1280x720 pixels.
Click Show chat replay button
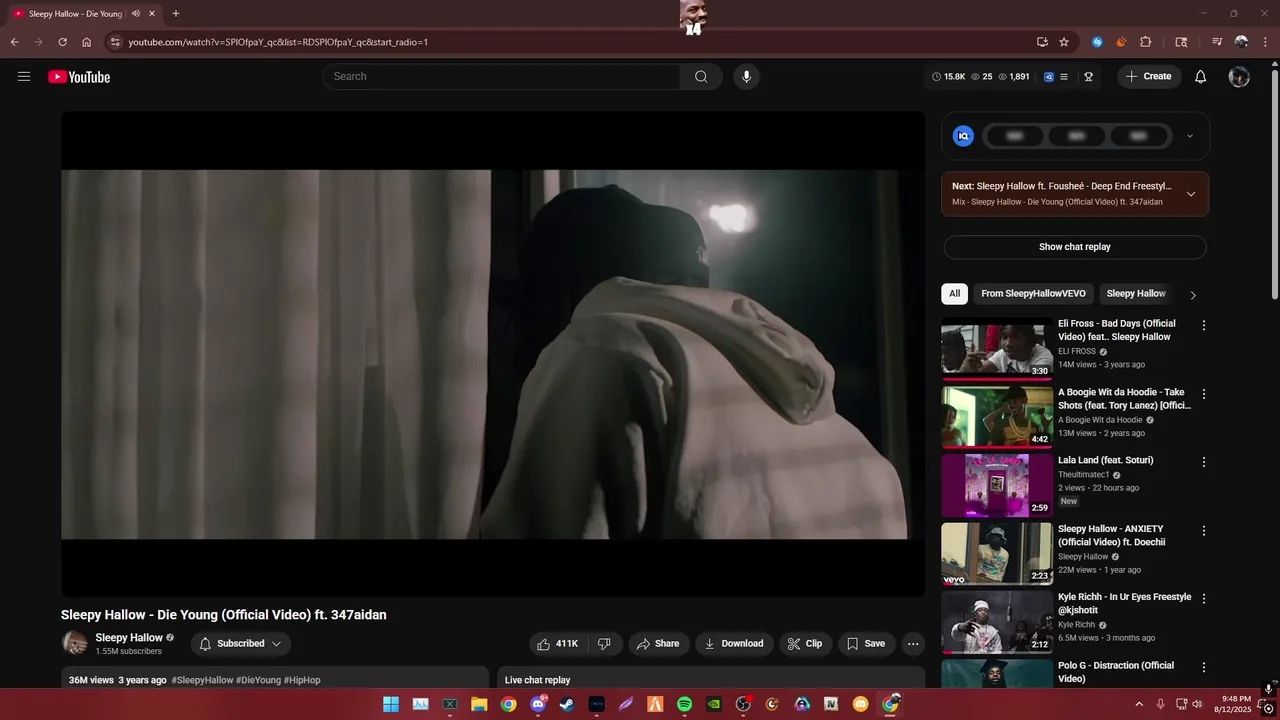[1075, 247]
